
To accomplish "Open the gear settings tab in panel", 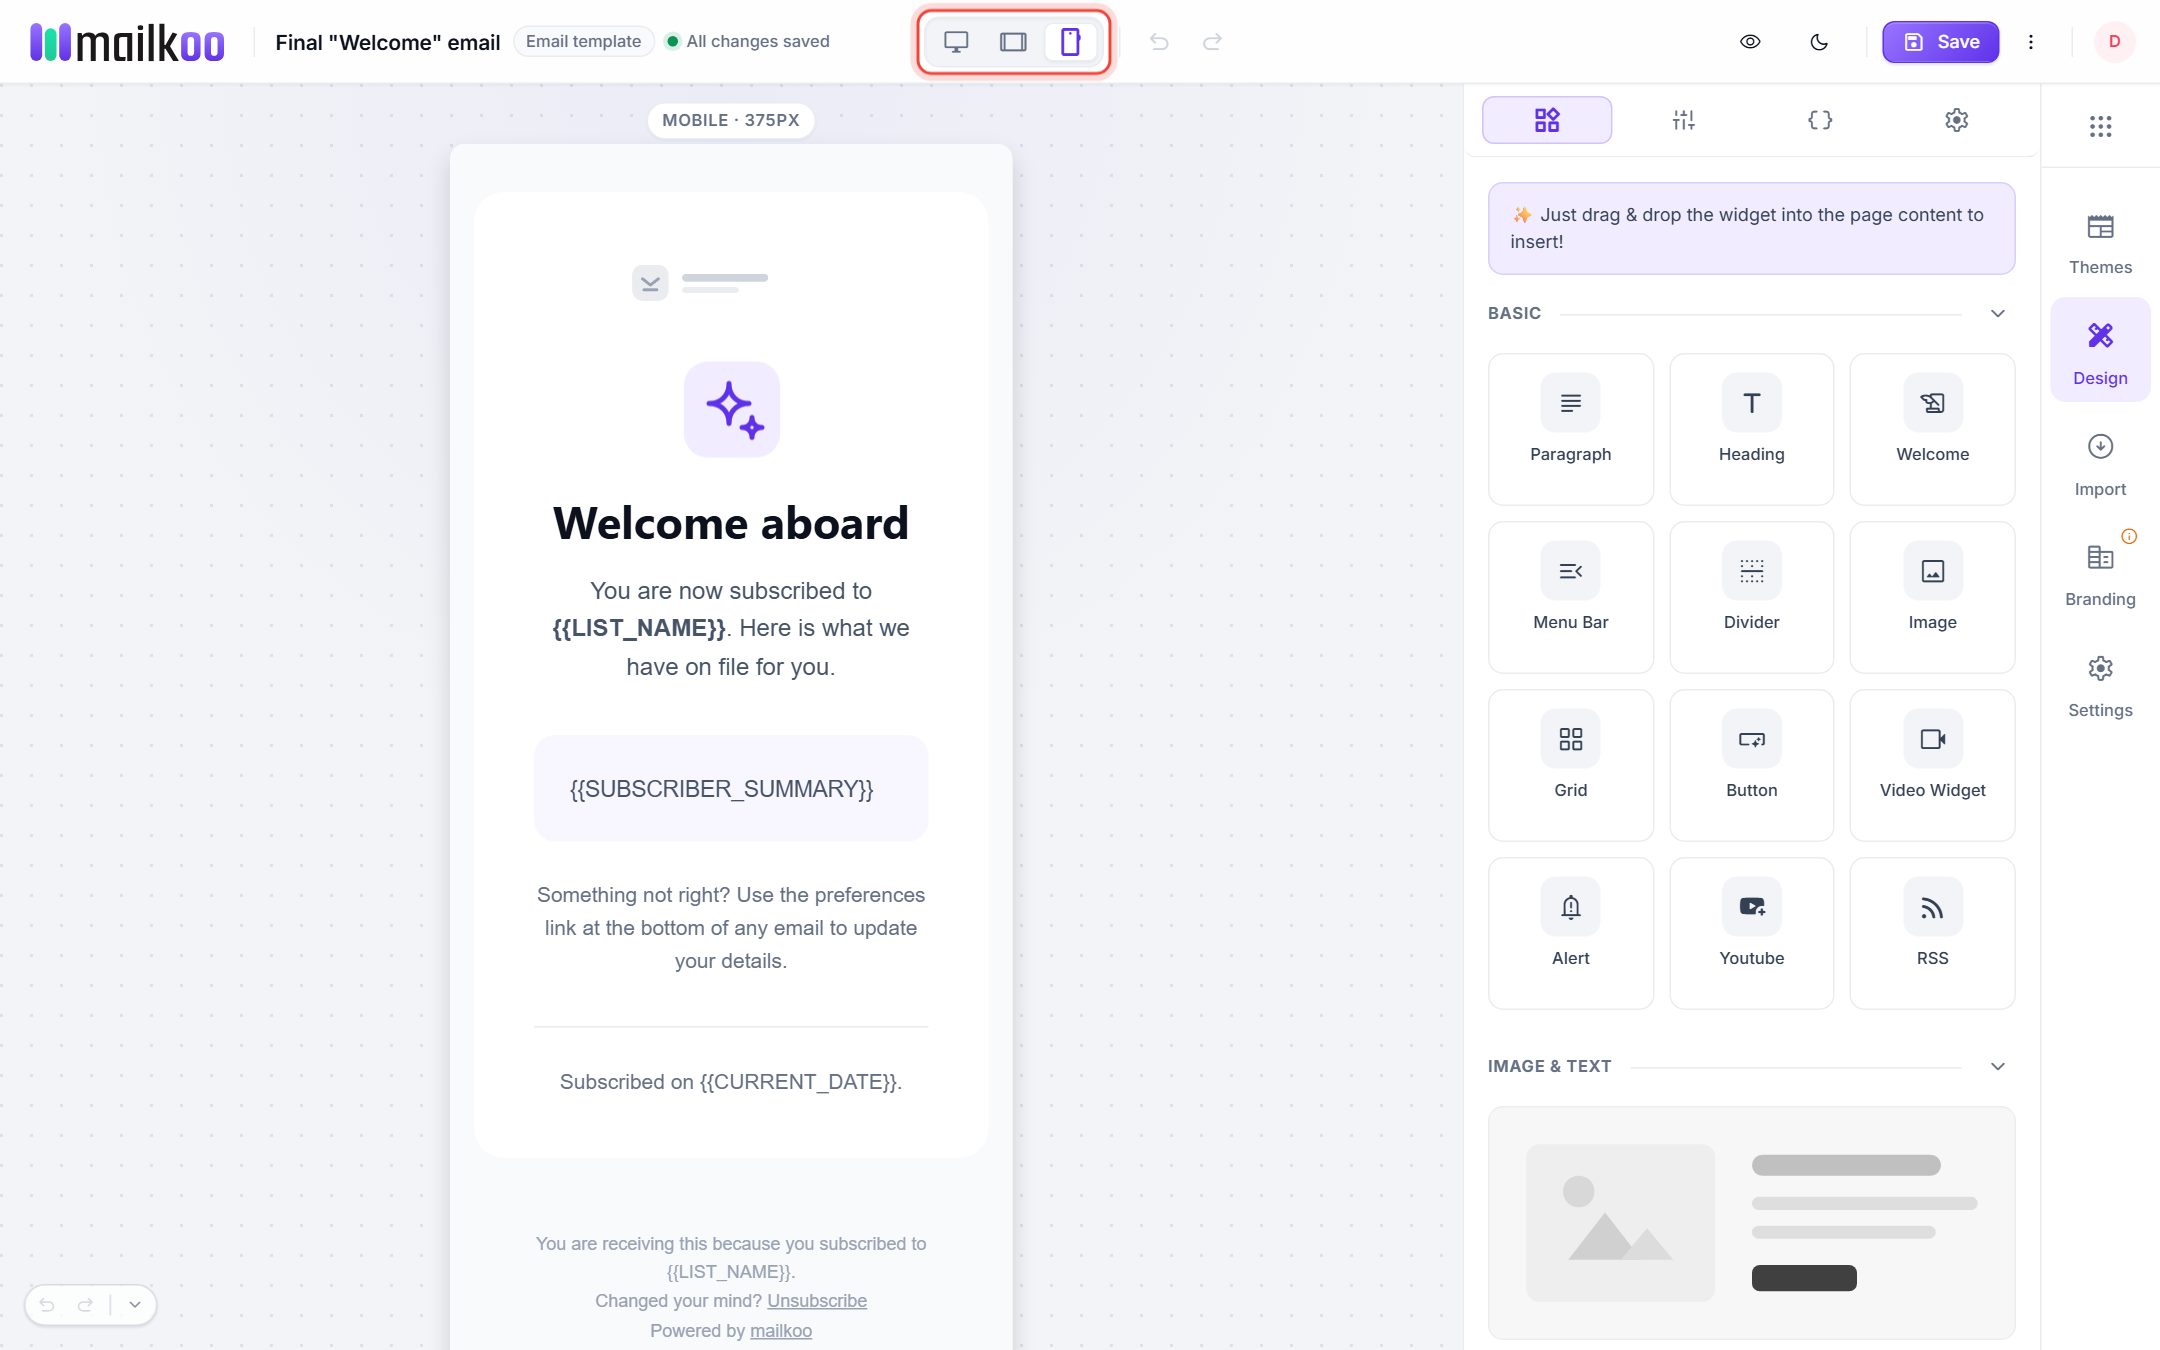I will 1956,120.
